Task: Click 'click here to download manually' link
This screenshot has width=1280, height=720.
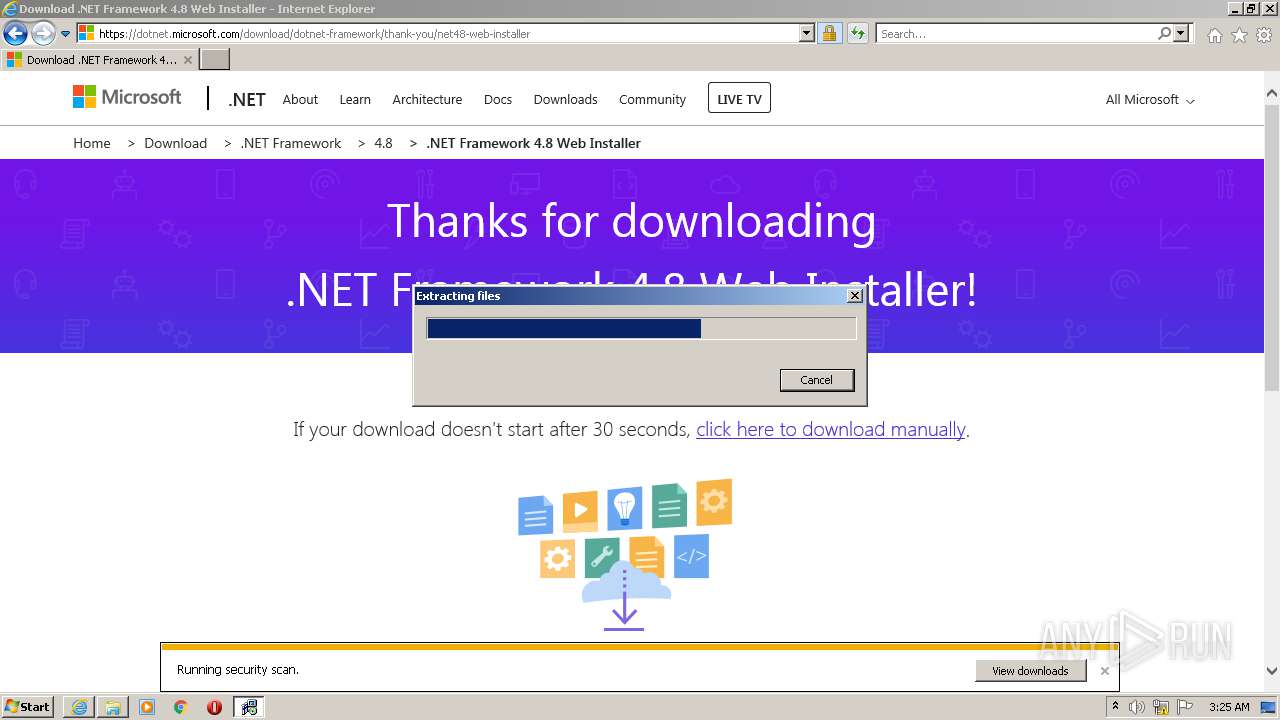Action: pos(831,429)
